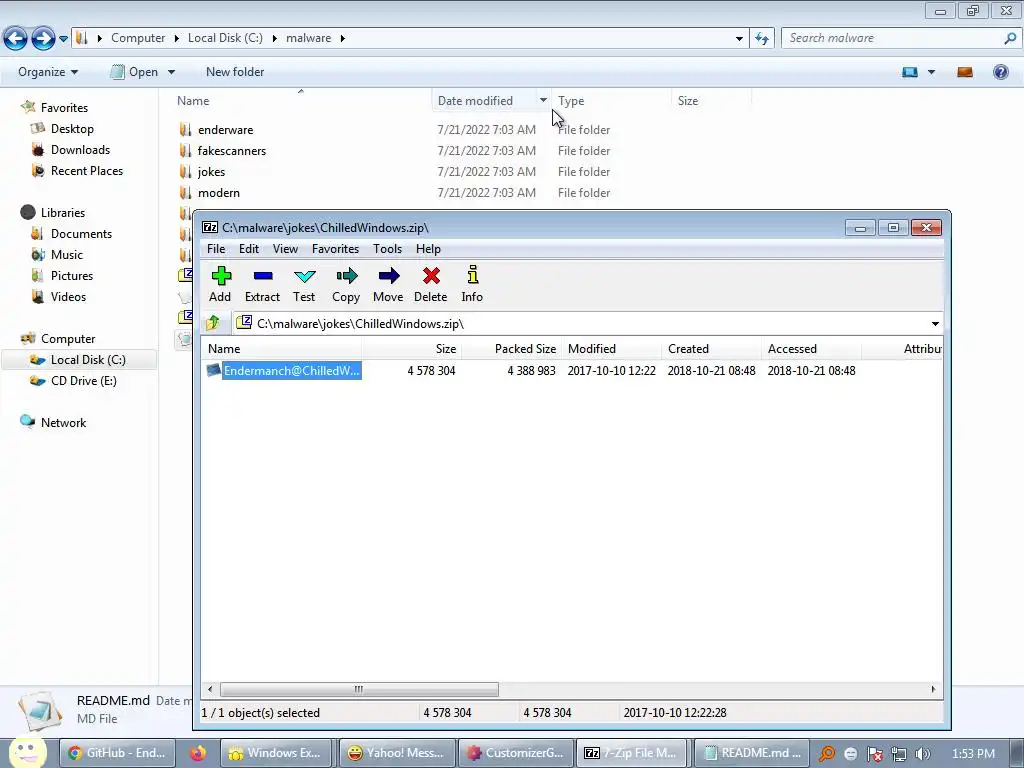Open the Documents library
Image resolution: width=1024 pixels, height=768 pixels.
click(81, 233)
